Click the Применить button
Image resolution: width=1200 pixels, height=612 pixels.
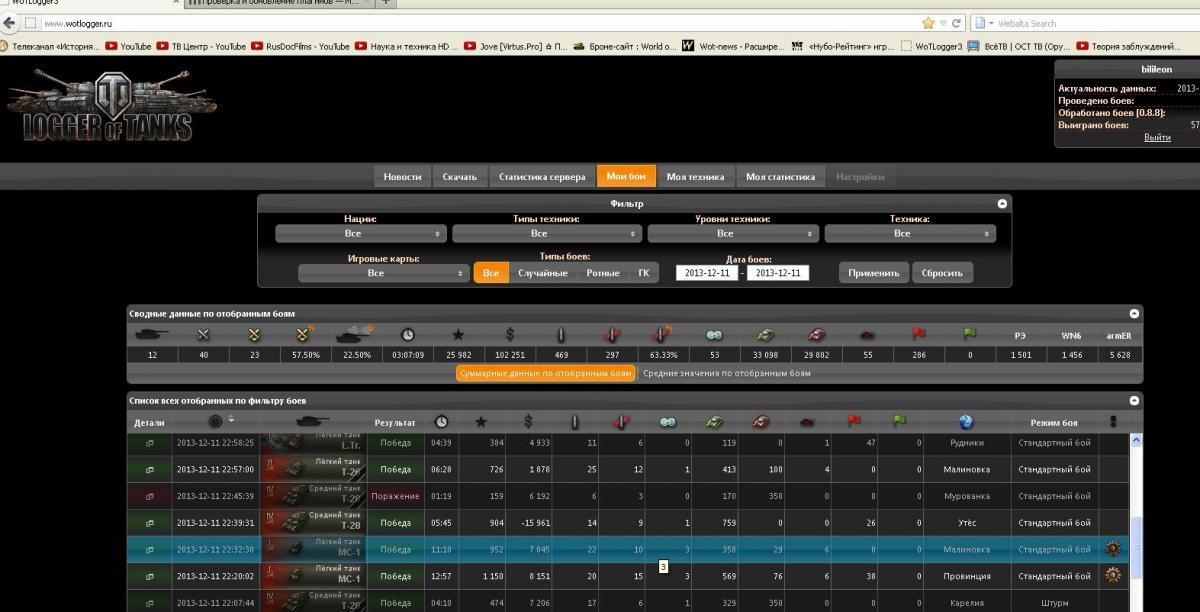click(x=873, y=273)
